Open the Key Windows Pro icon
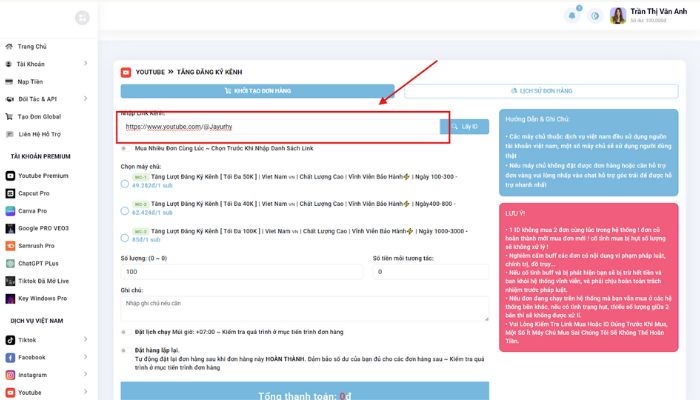This screenshot has height=400, width=700. (x=10, y=298)
